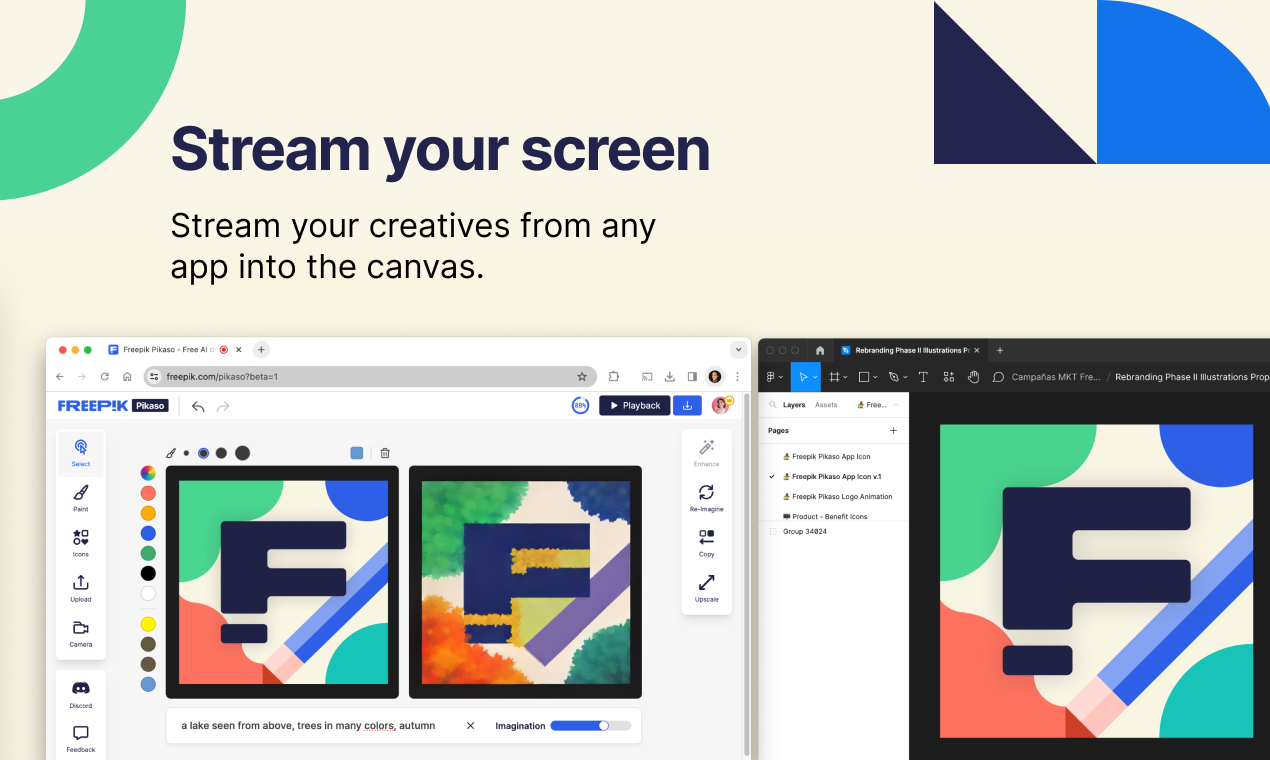Image resolution: width=1270 pixels, height=760 pixels.
Task: Open Campañas MKT Fre... breadcrumb
Action: [1056, 377]
